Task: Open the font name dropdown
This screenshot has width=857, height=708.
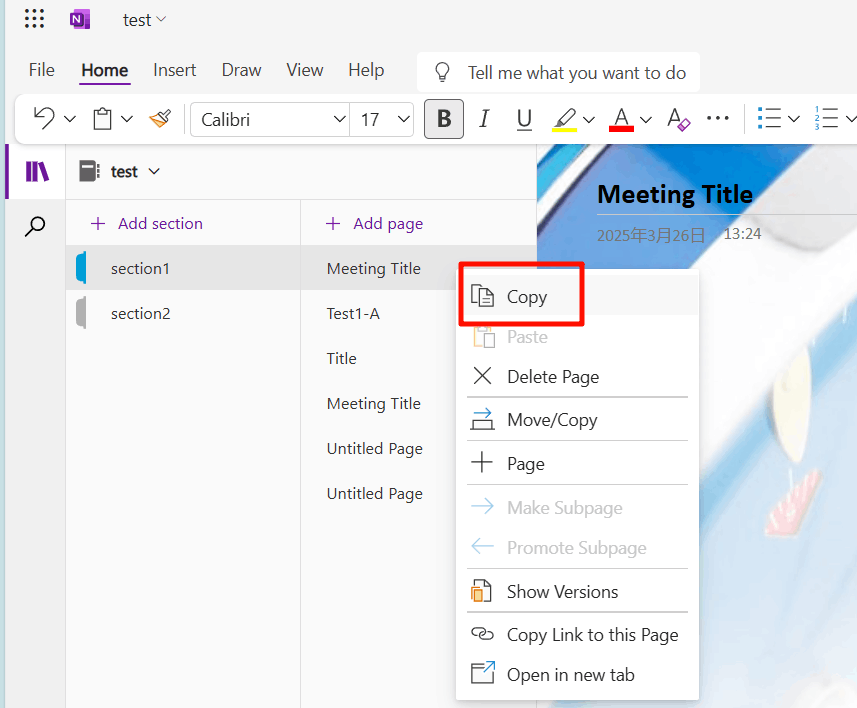Action: coord(337,119)
